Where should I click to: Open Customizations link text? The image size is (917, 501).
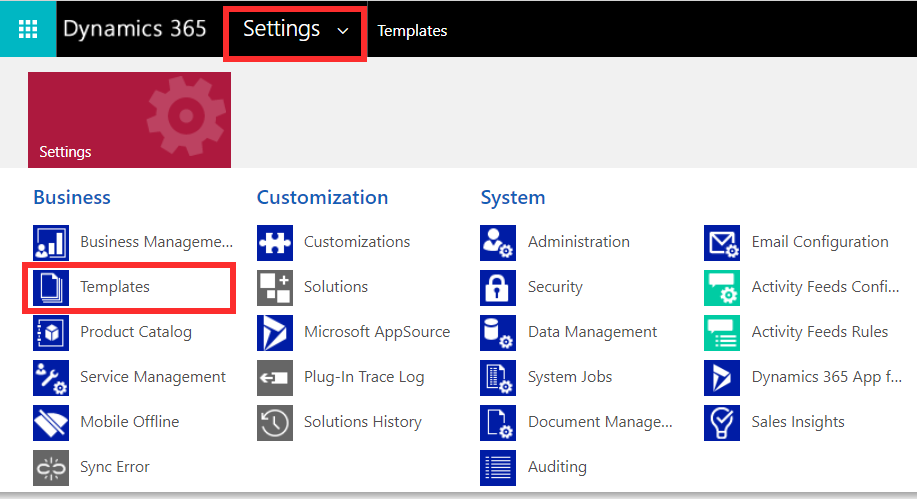[357, 241]
